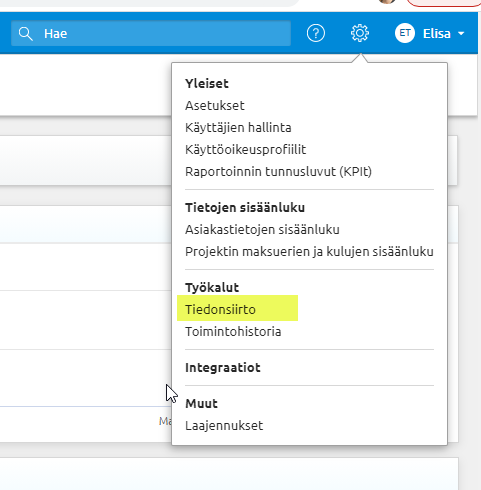481x490 pixels.
Task: Click the Muut section heading
Action: (201, 403)
